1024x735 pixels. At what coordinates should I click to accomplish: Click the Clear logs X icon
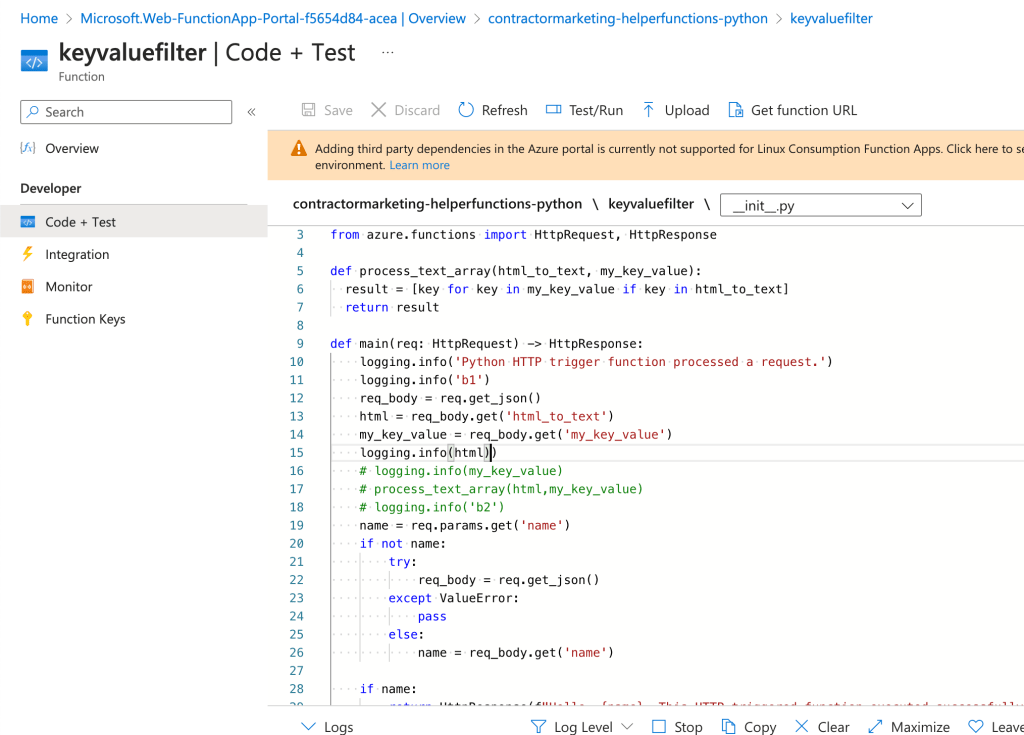(802, 727)
